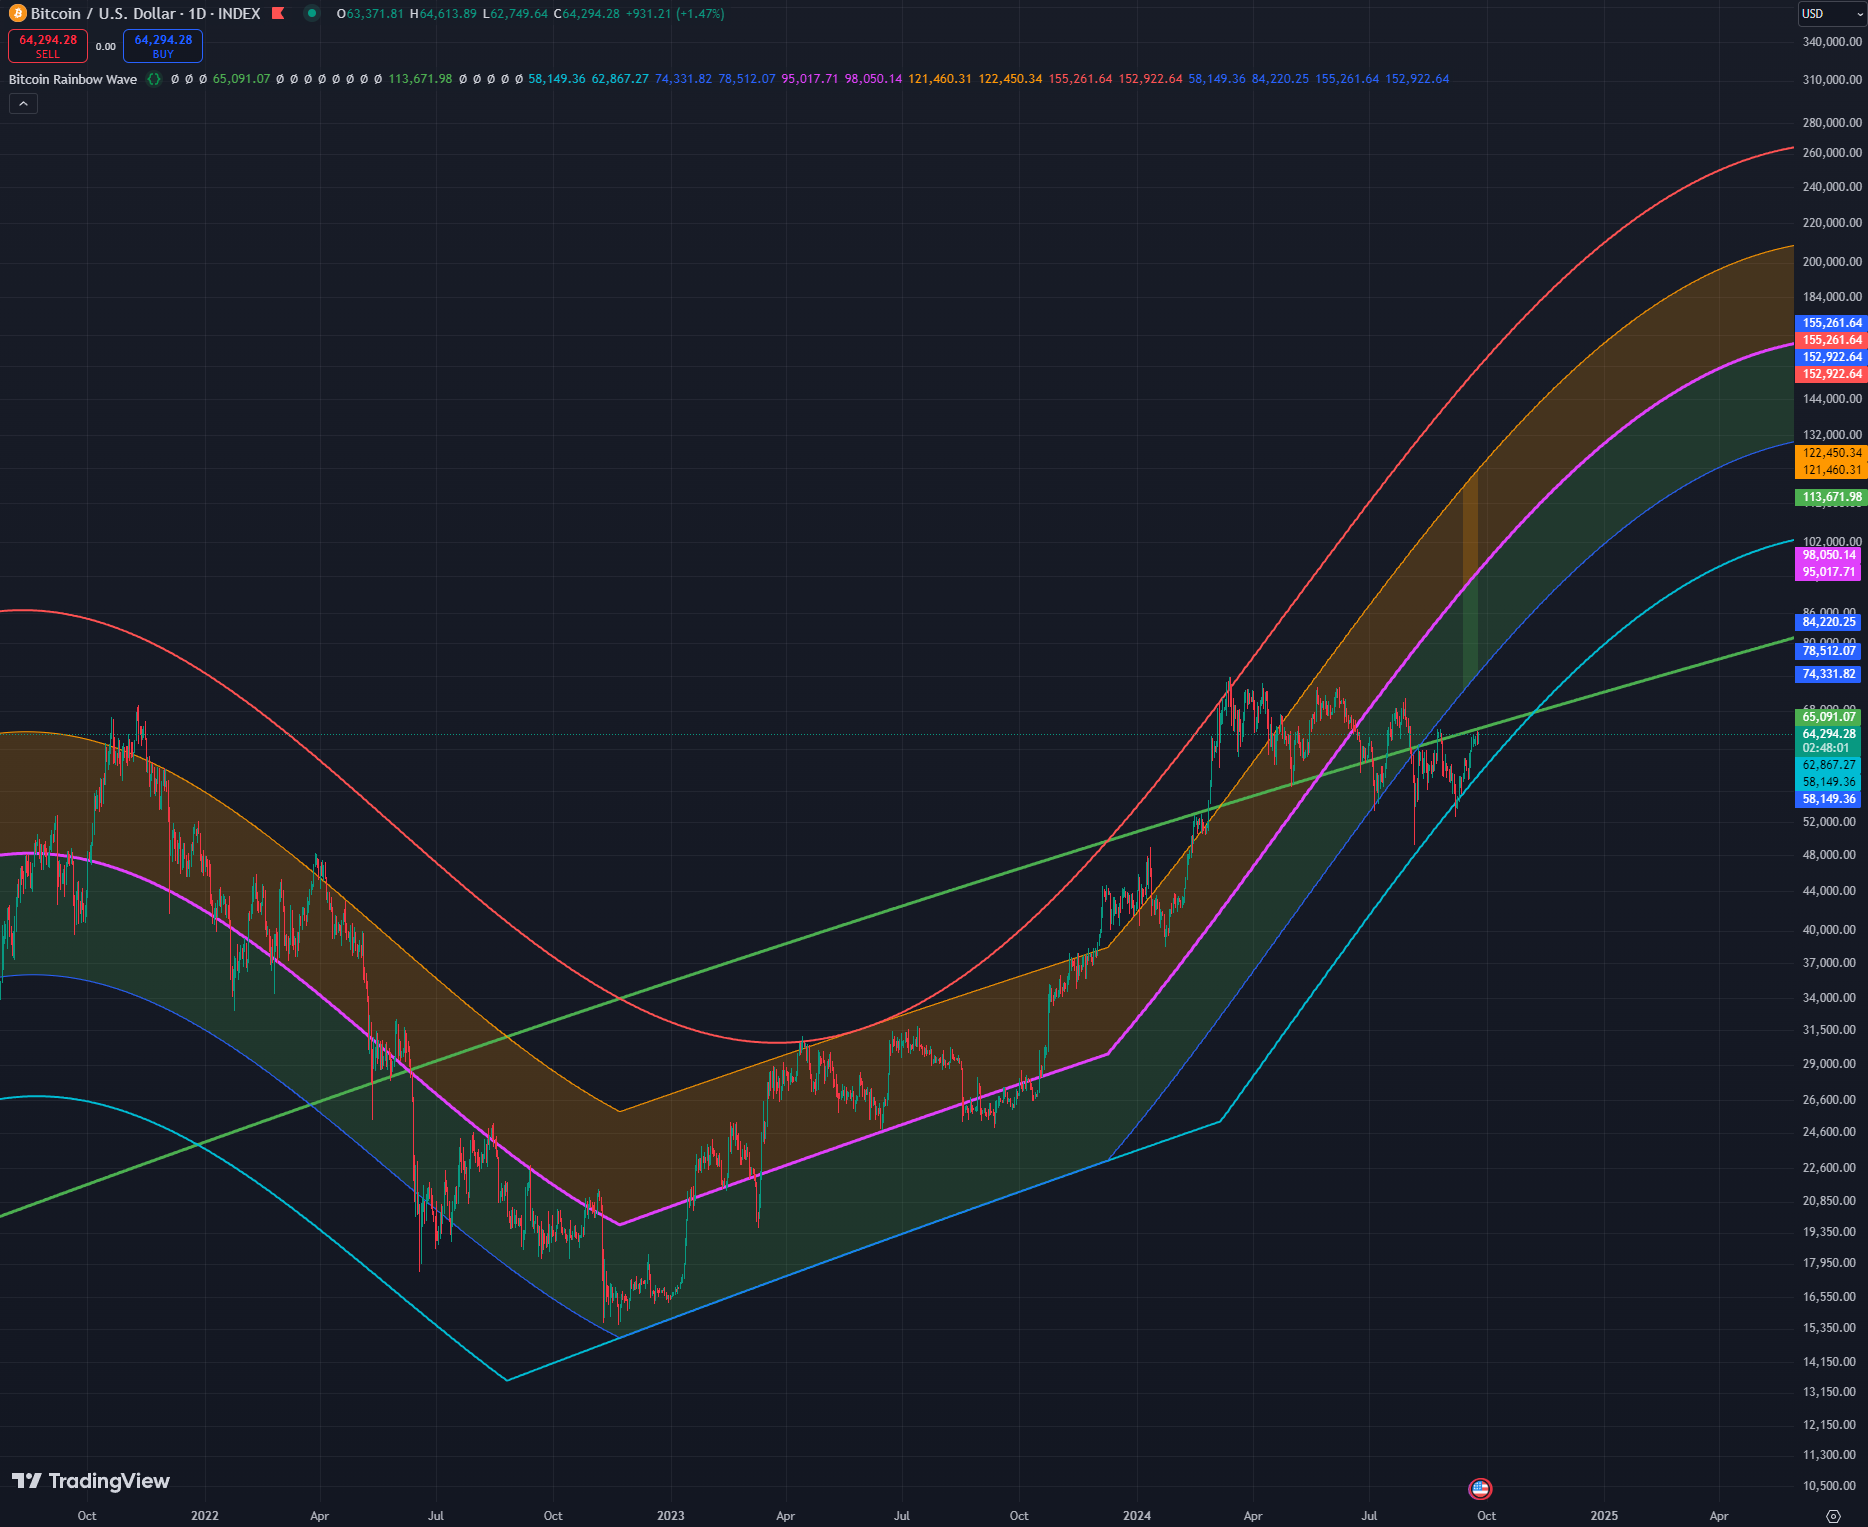Select the Bitcoin Rainbow Wave indicator name
This screenshot has height=1527, width=1868.
(73, 79)
